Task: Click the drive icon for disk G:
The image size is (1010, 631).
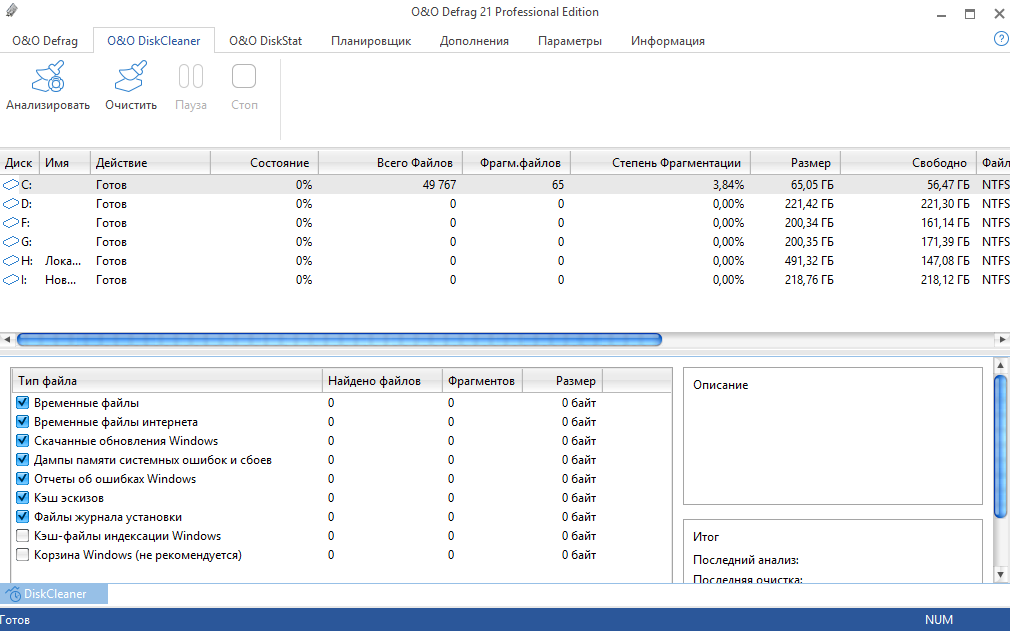Action: 11,241
